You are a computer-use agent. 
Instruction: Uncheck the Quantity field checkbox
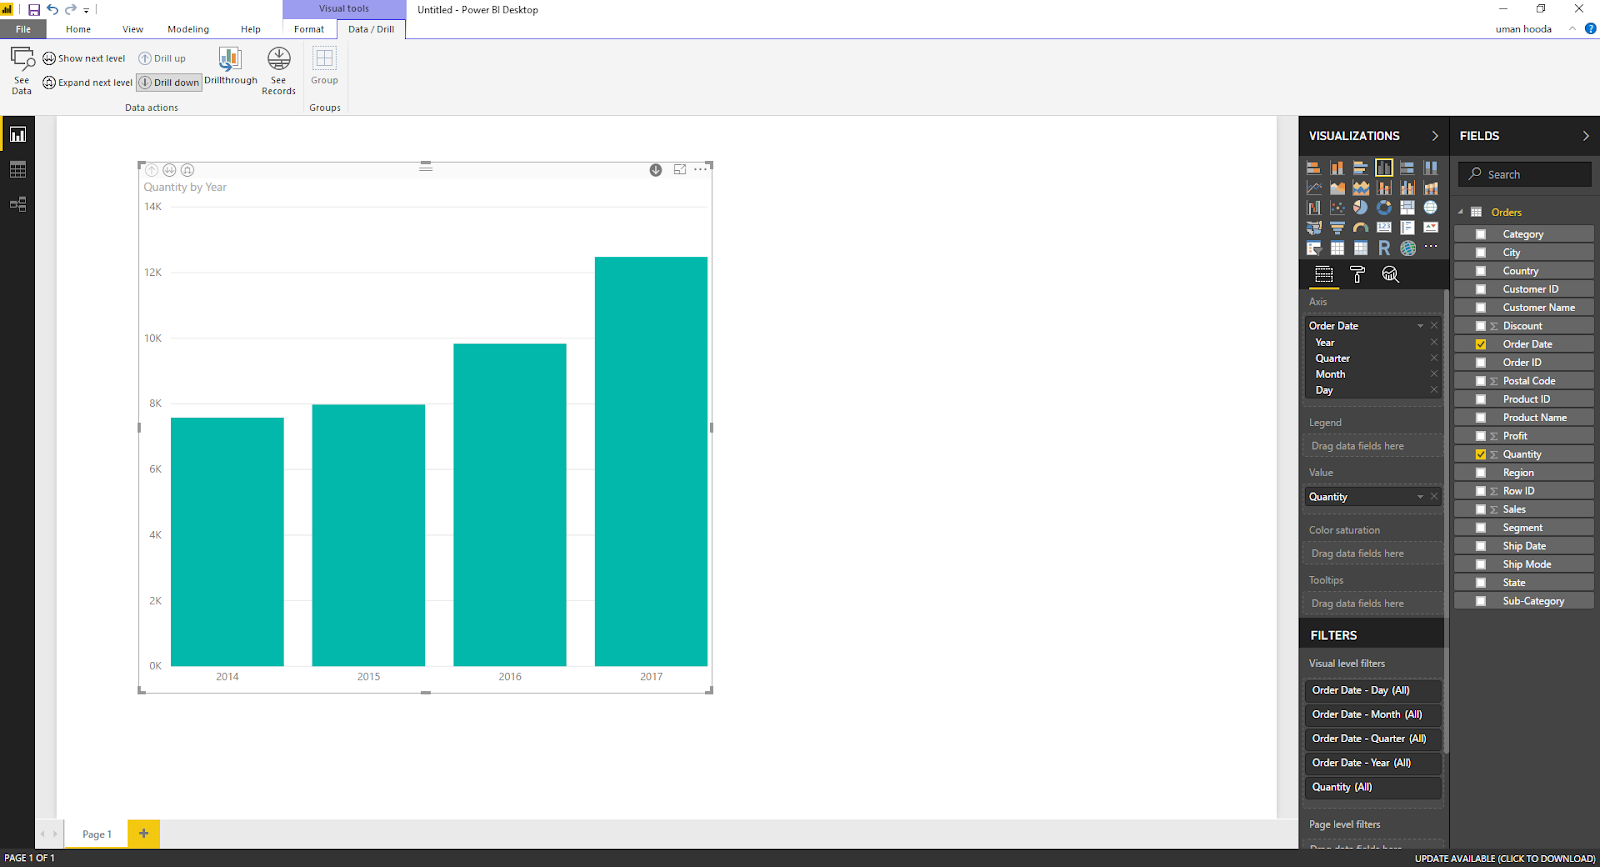pos(1481,454)
